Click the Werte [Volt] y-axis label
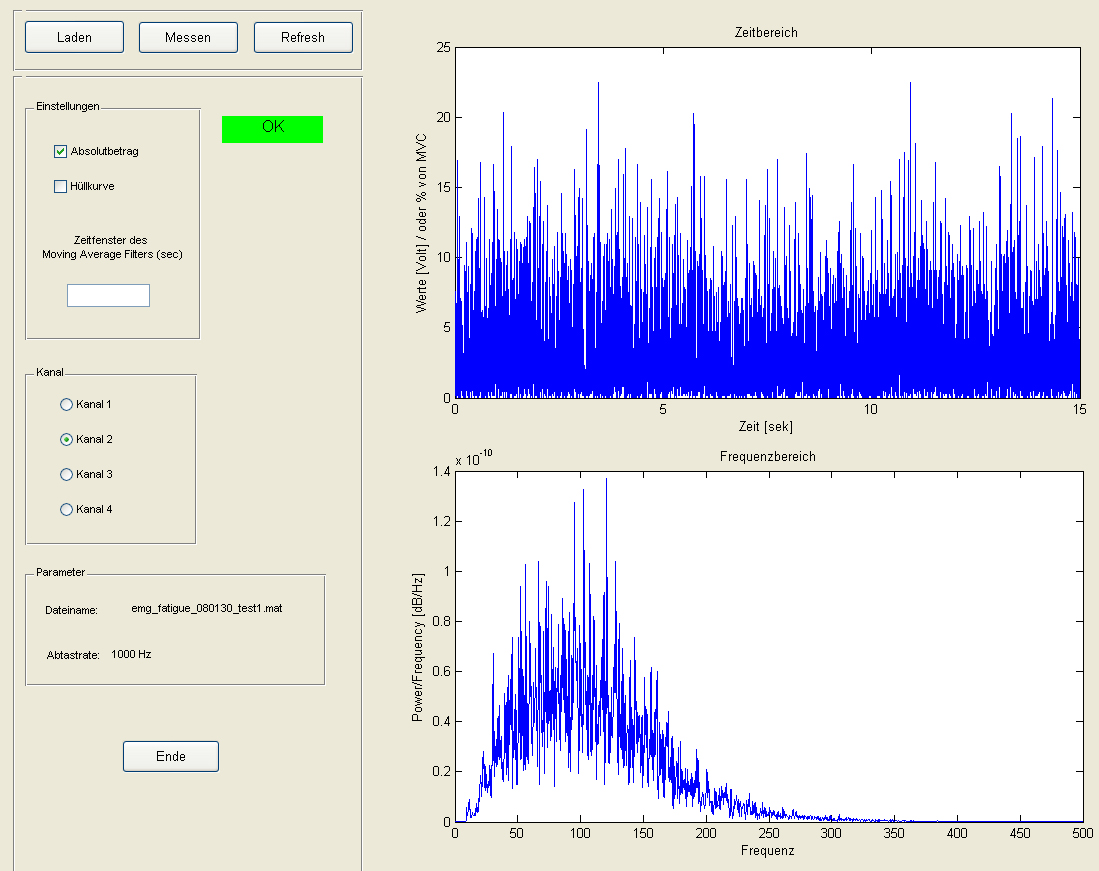 [x=421, y=222]
